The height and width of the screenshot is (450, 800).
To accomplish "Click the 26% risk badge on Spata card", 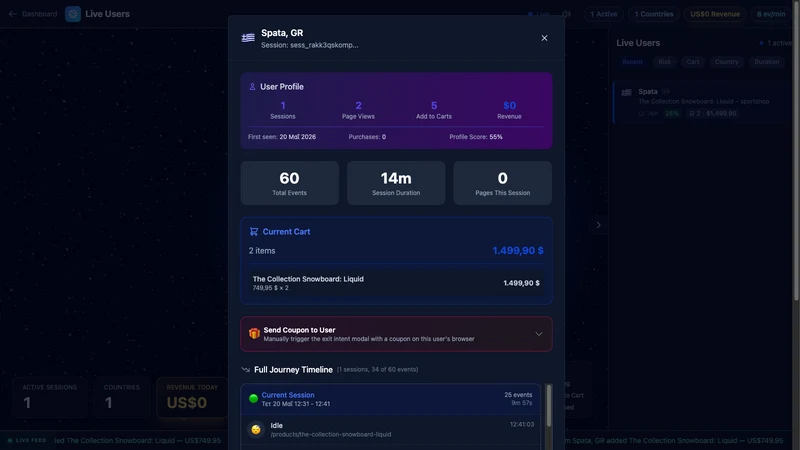I will coord(672,113).
